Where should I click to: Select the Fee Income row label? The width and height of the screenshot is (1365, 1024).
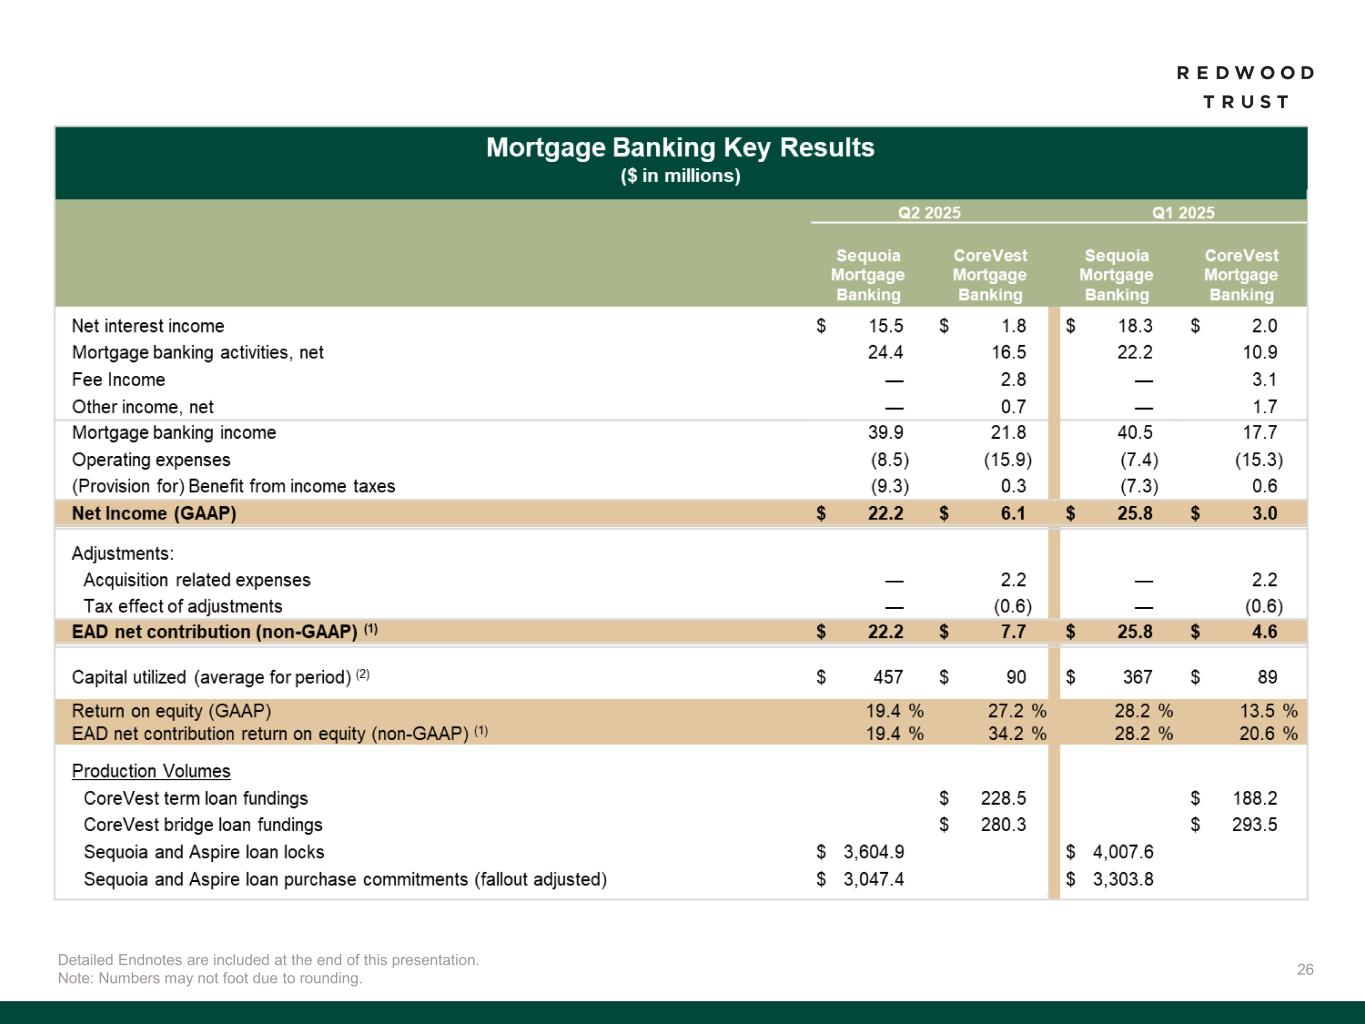[118, 380]
